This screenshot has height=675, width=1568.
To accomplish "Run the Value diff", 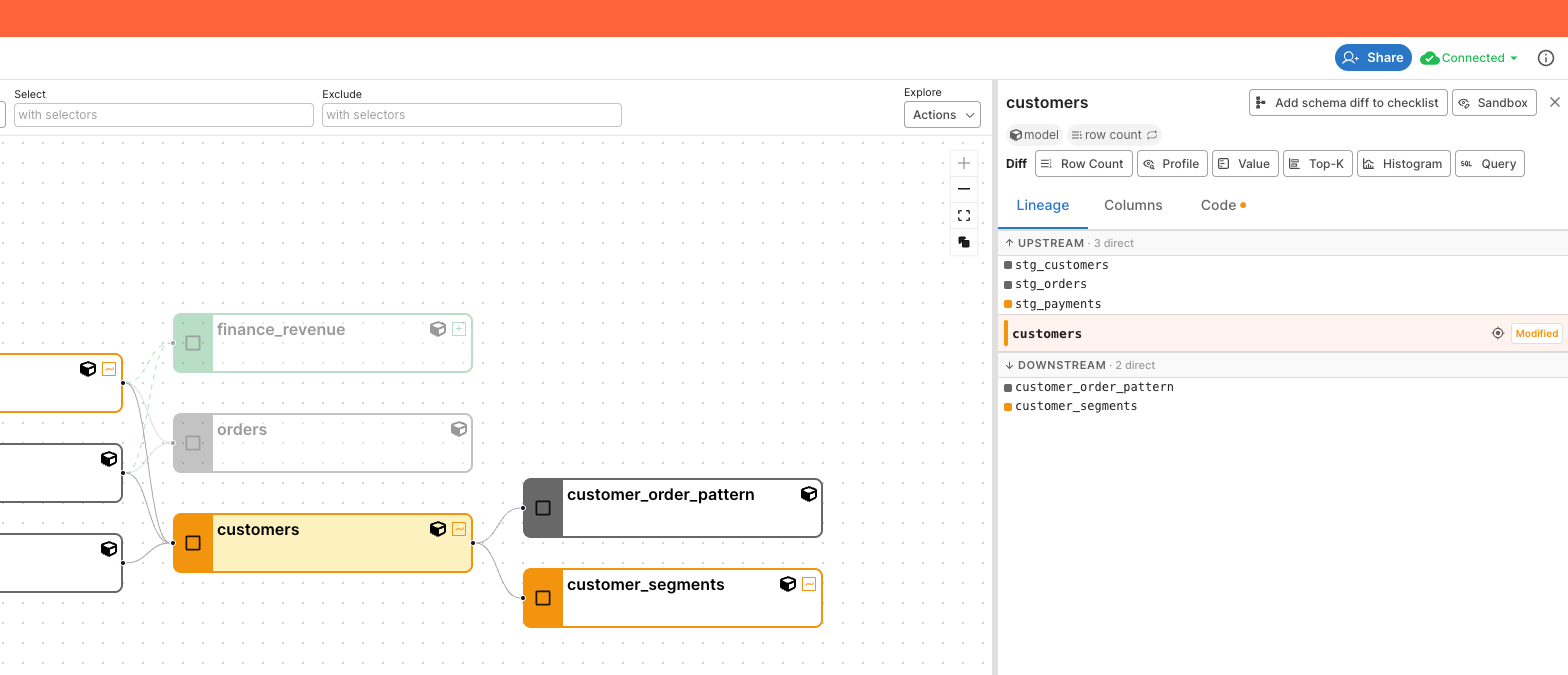I will click(1245, 164).
